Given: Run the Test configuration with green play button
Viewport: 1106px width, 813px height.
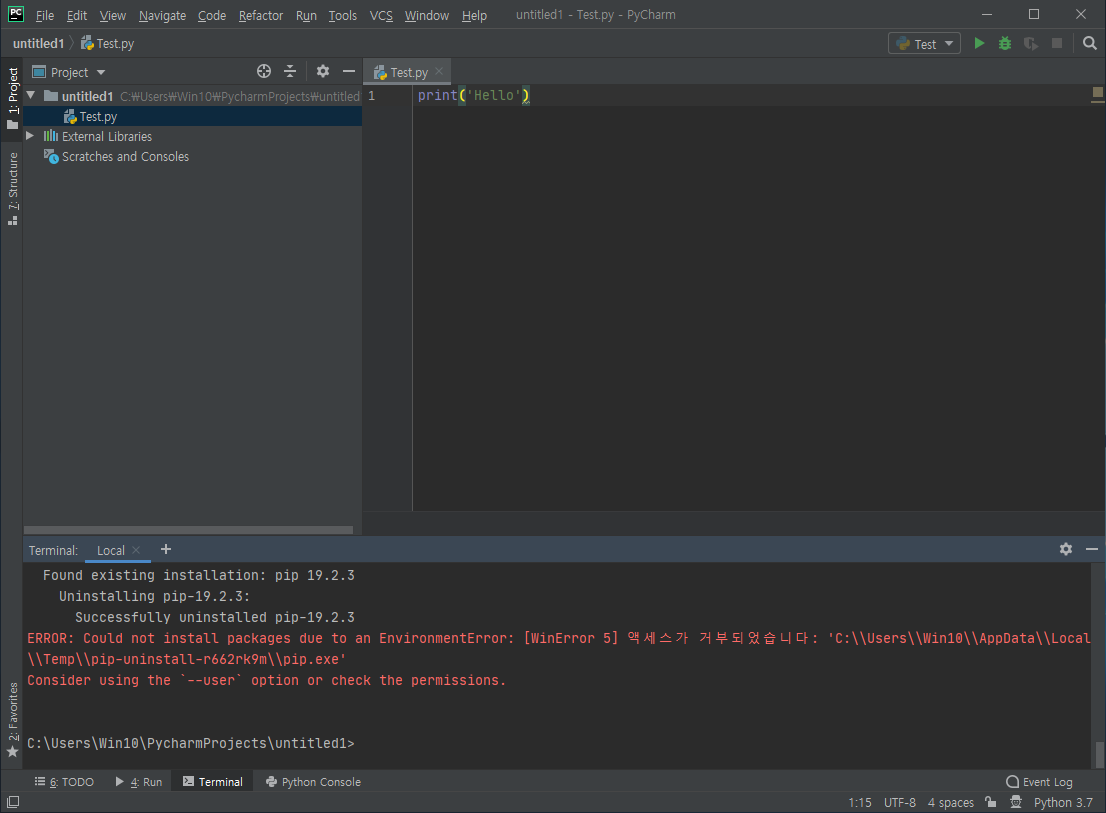Looking at the screenshot, I should point(979,44).
